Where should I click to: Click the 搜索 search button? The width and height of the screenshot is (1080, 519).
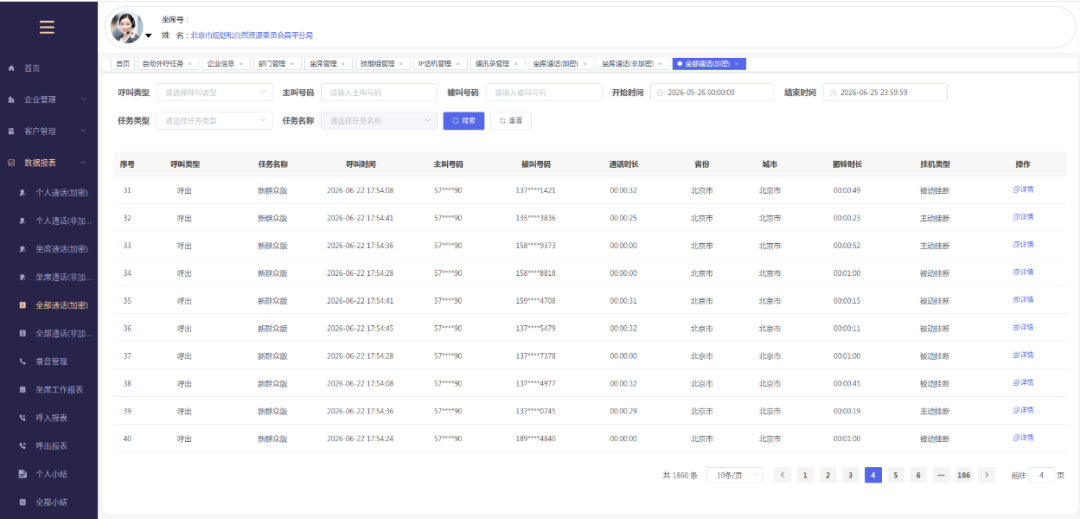click(464, 120)
